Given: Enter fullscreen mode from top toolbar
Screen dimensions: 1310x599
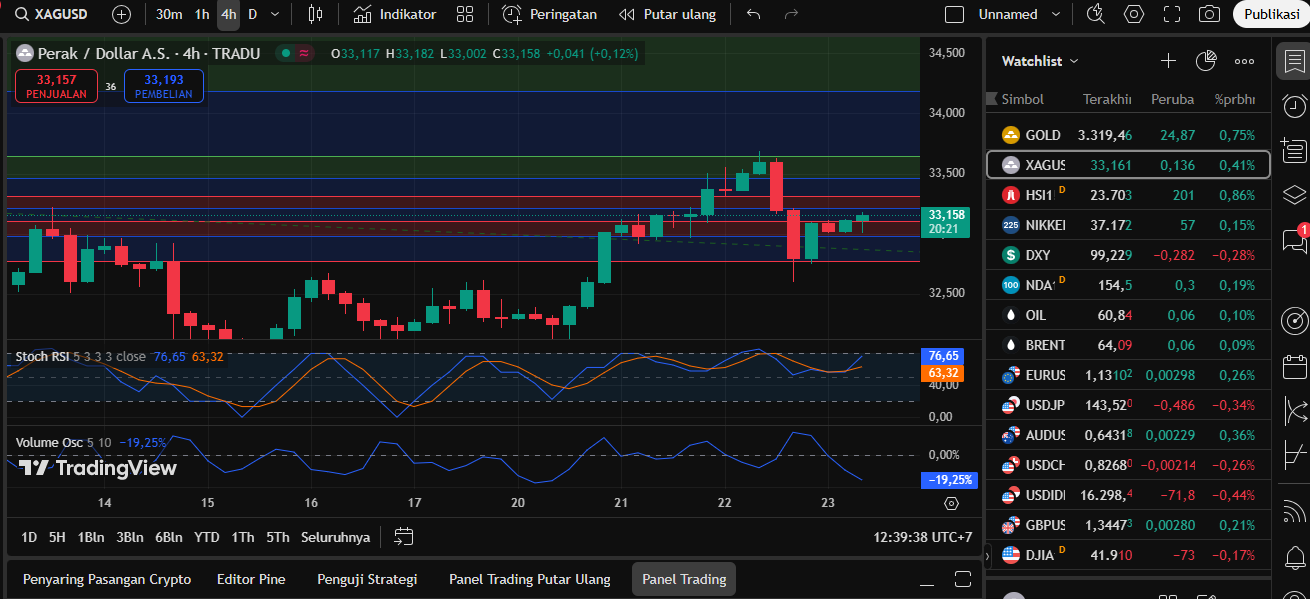Looking at the screenshot, I should coord(1172,15).
